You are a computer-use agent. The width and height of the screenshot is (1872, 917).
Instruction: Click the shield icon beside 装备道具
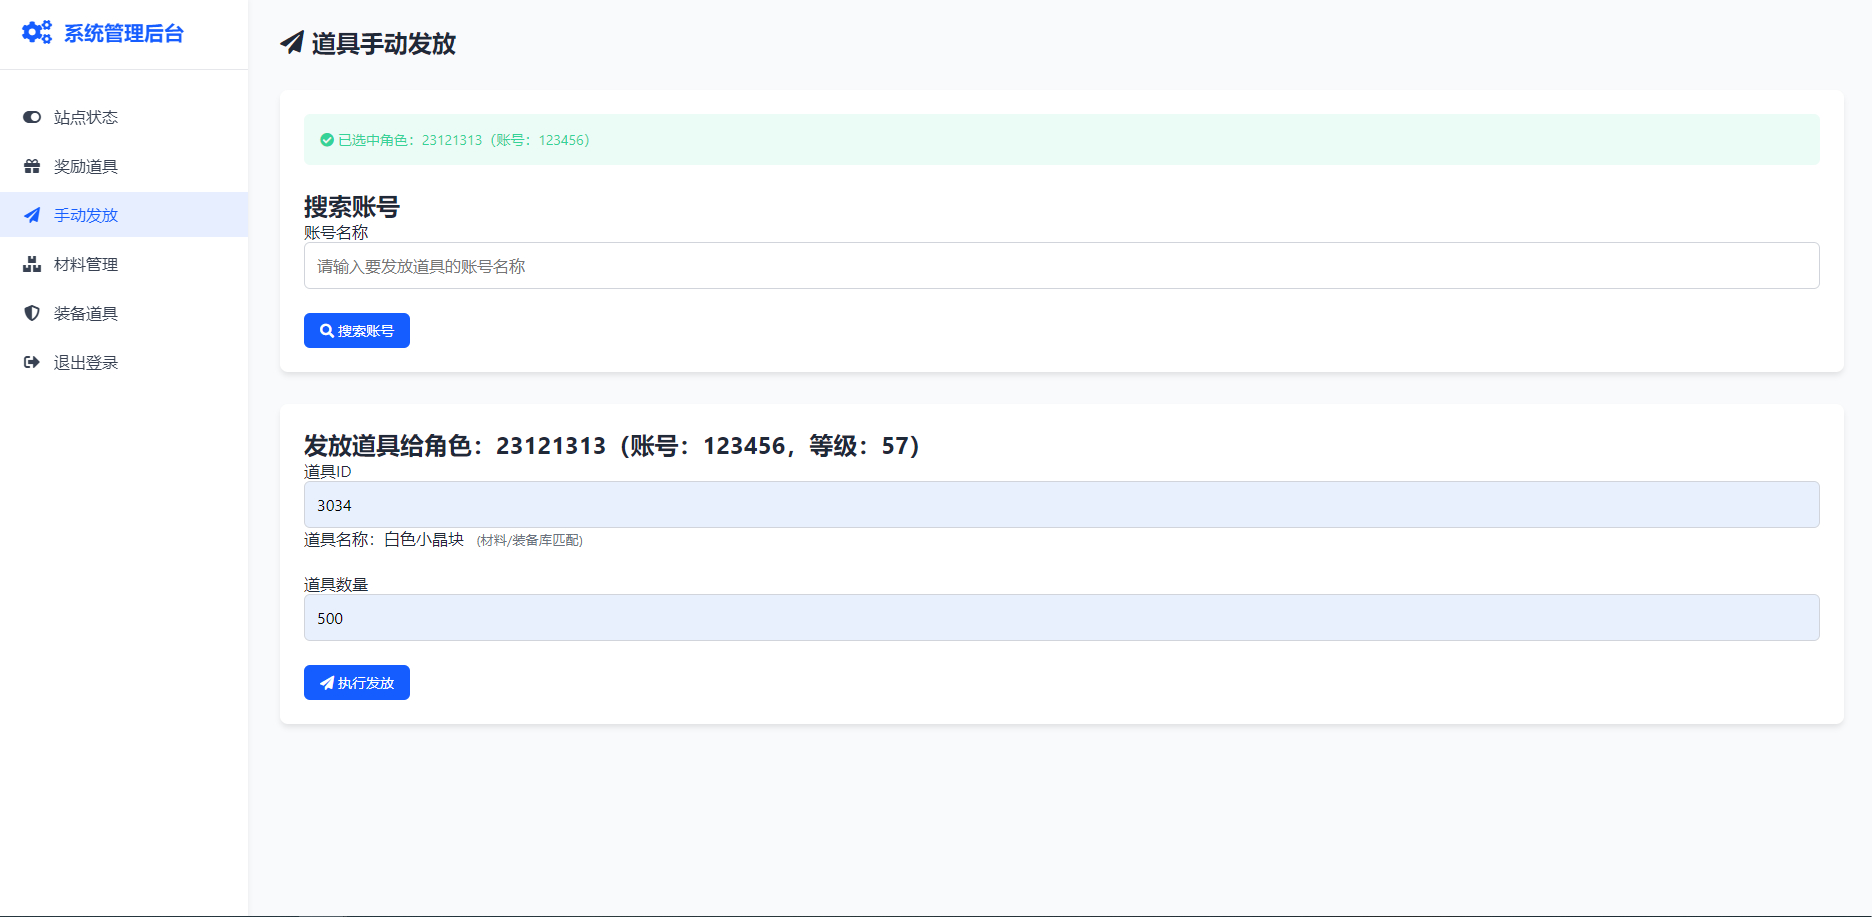pyautogui.click(x=32, y=313)
